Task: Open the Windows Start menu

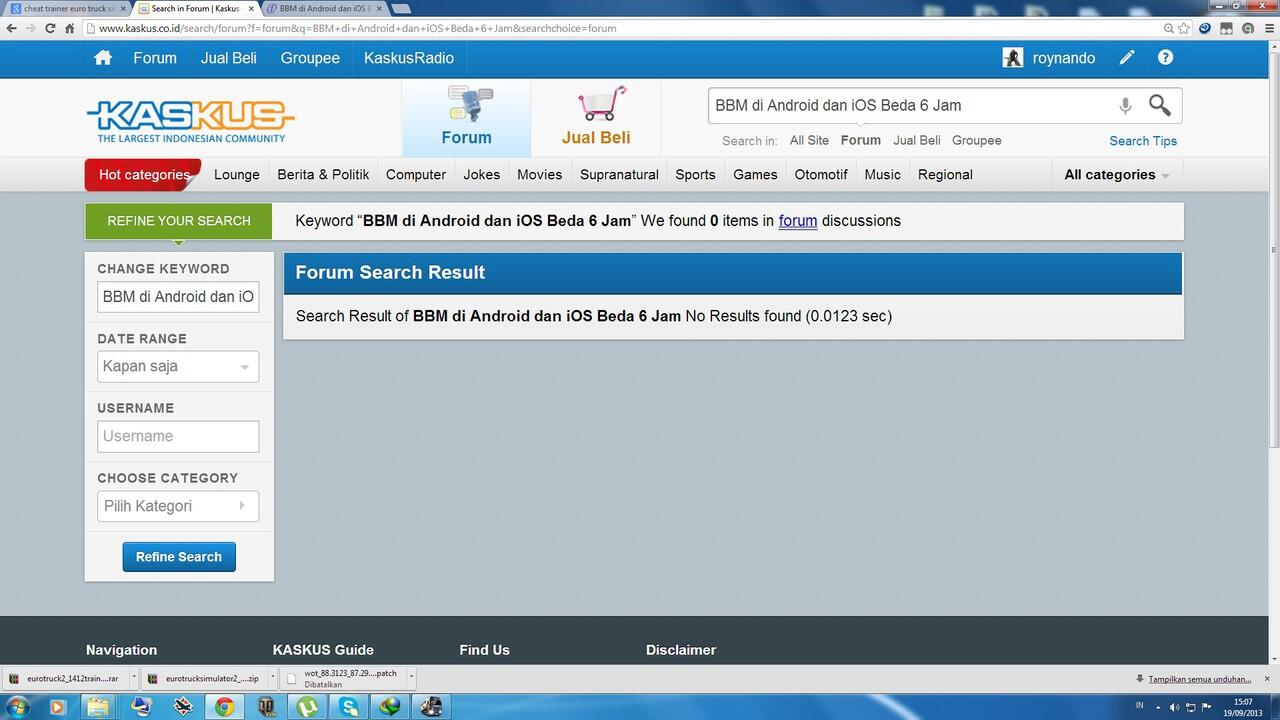Action: [x=17, y=707]
